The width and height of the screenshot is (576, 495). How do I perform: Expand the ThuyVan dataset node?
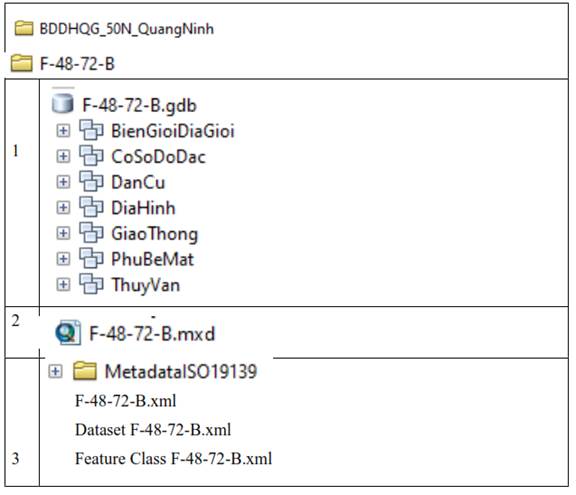point(63,285)
